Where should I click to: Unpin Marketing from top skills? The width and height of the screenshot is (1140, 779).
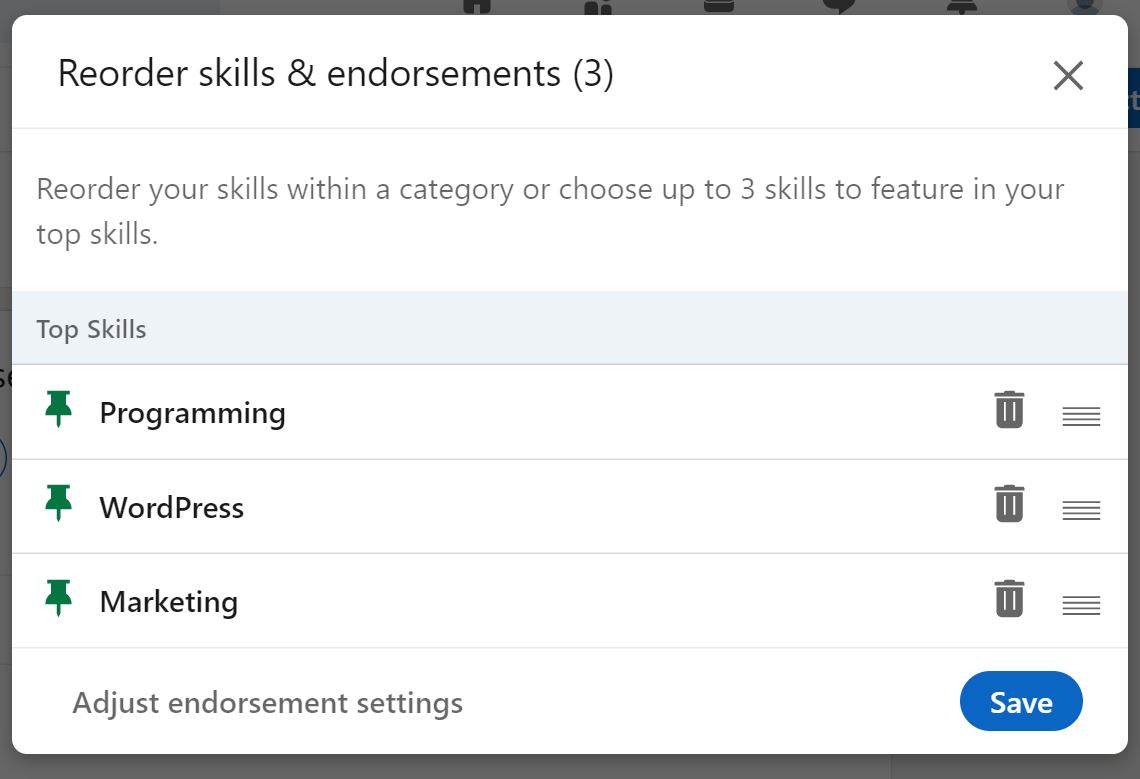(59, 599)
